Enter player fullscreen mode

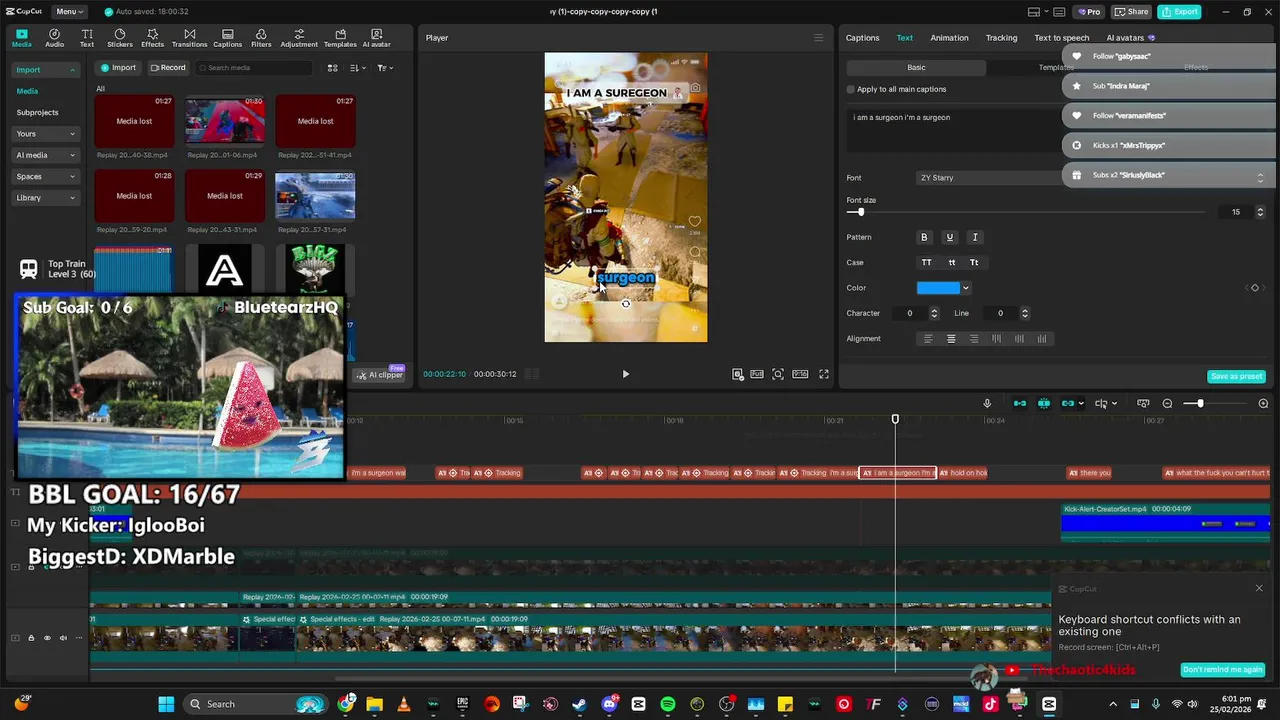point(824,374)
